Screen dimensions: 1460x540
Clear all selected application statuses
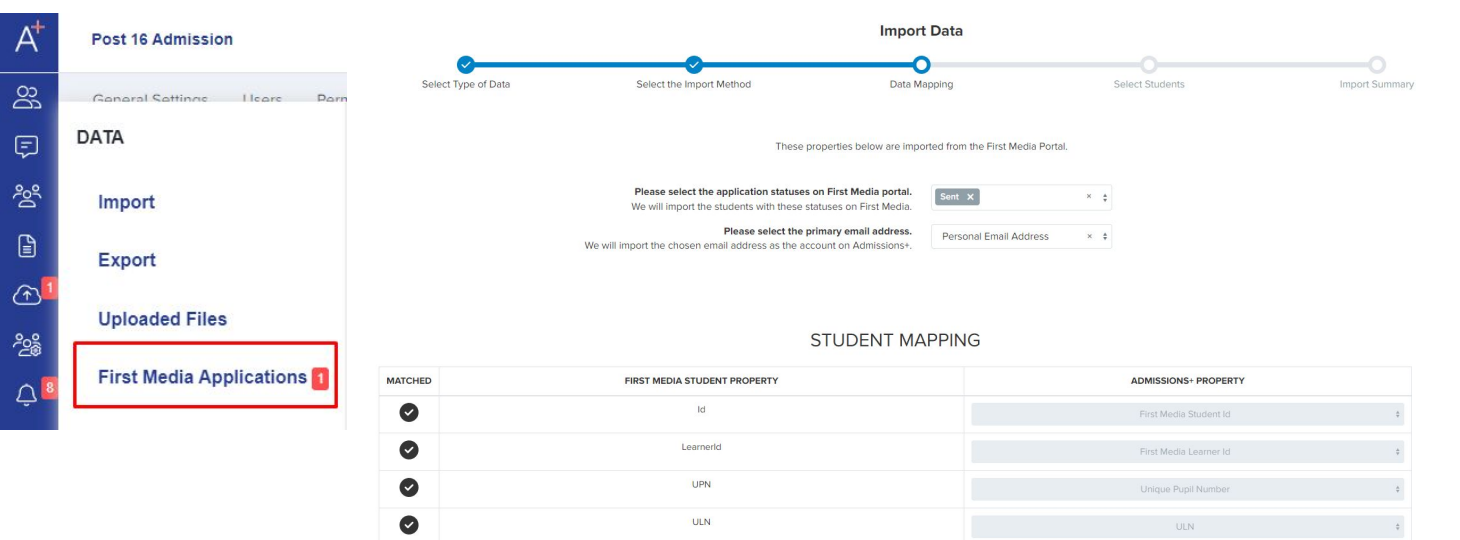click(1089, 197)
